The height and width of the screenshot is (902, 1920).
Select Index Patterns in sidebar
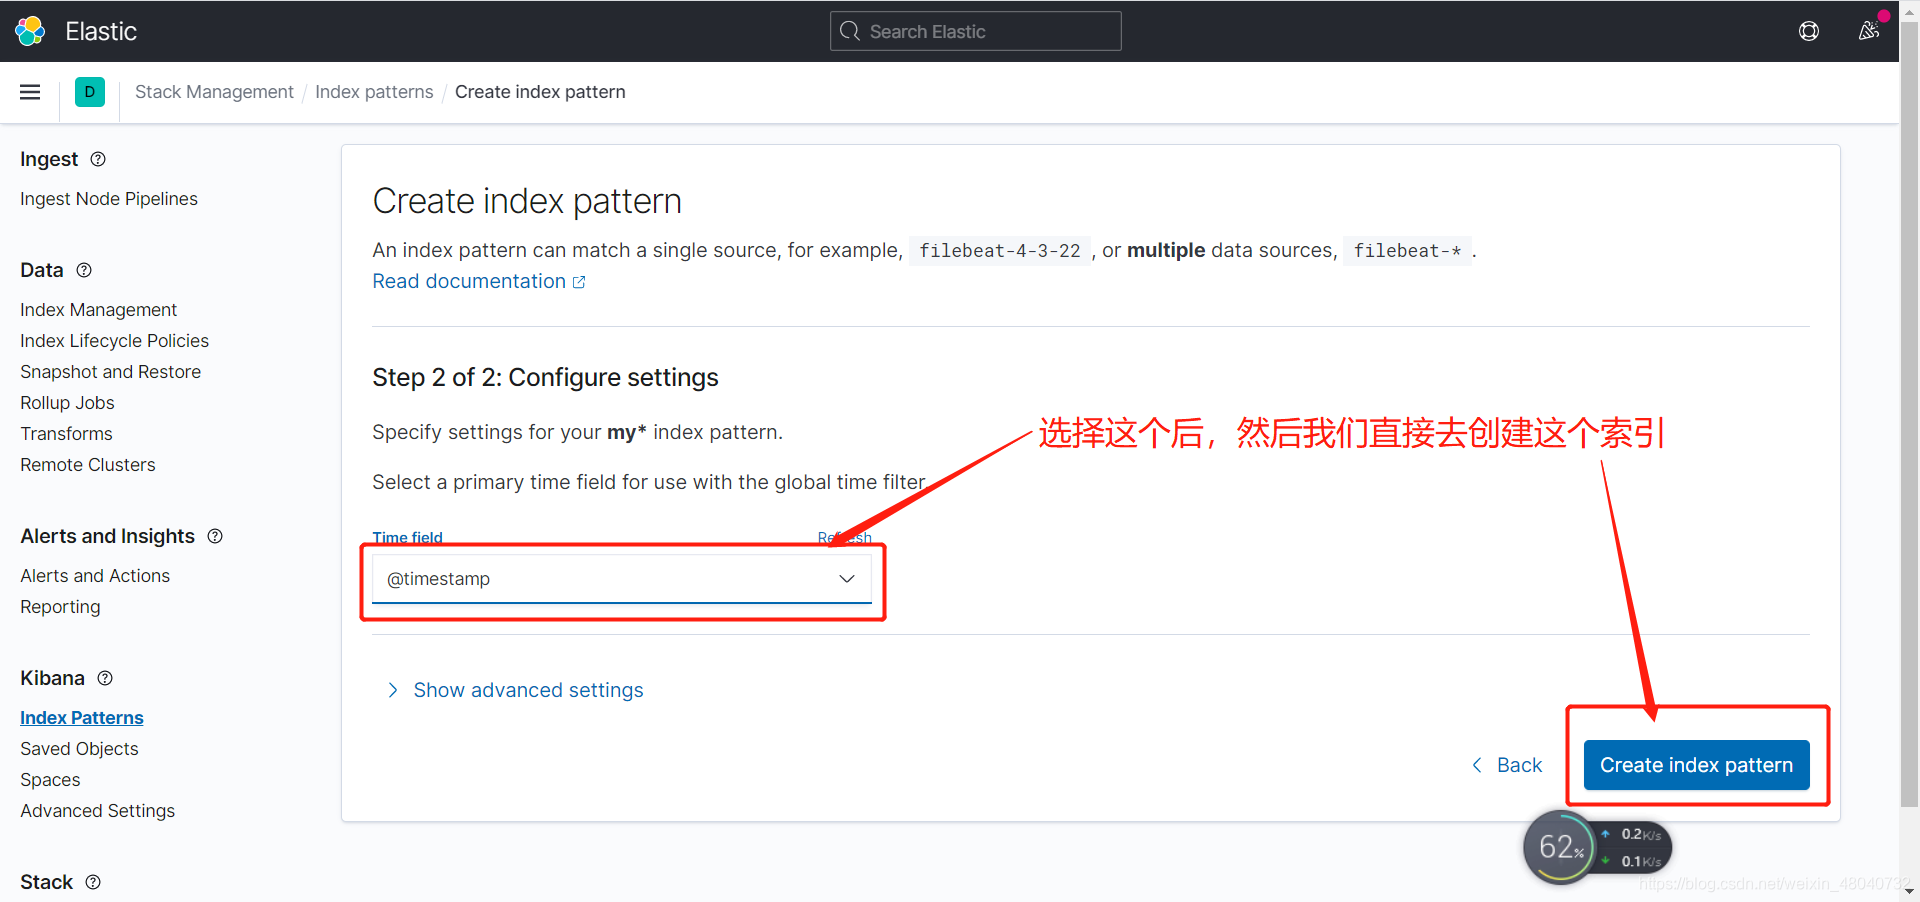[x=82, y=718]
